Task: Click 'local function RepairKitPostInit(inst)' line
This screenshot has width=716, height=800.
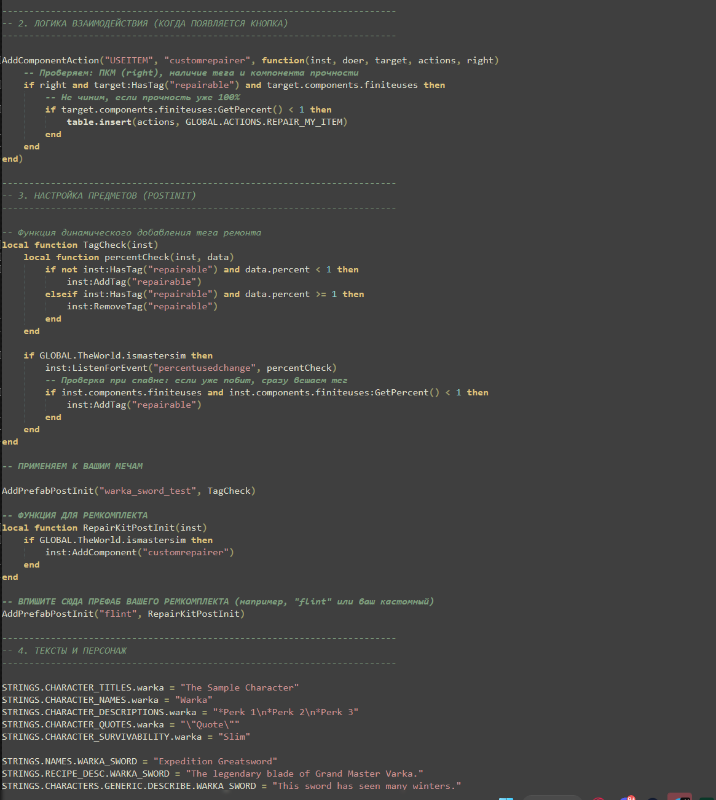Action: (105, 528)
